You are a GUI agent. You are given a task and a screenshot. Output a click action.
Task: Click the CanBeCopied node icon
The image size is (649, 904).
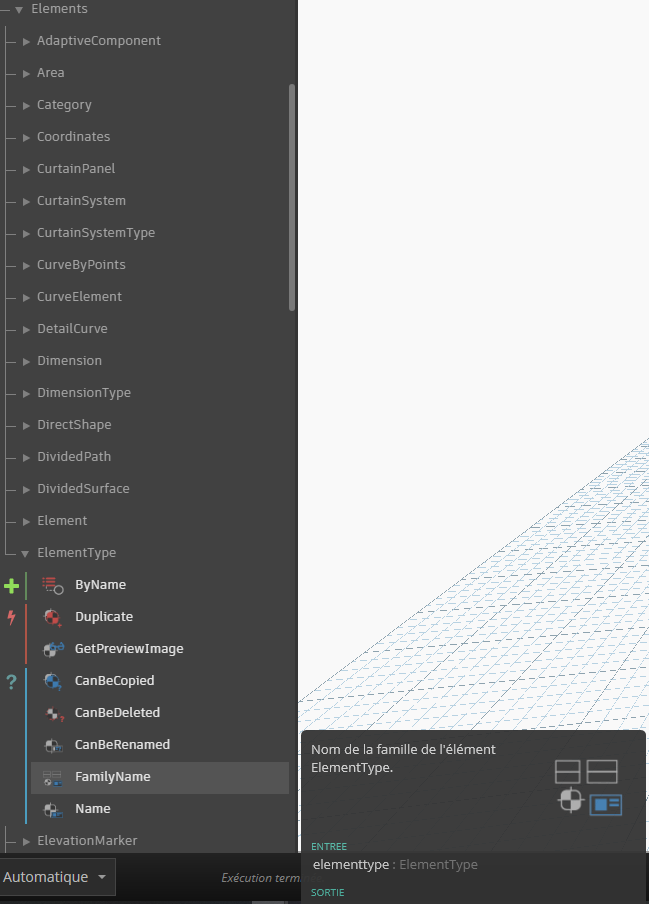point(53,681)
